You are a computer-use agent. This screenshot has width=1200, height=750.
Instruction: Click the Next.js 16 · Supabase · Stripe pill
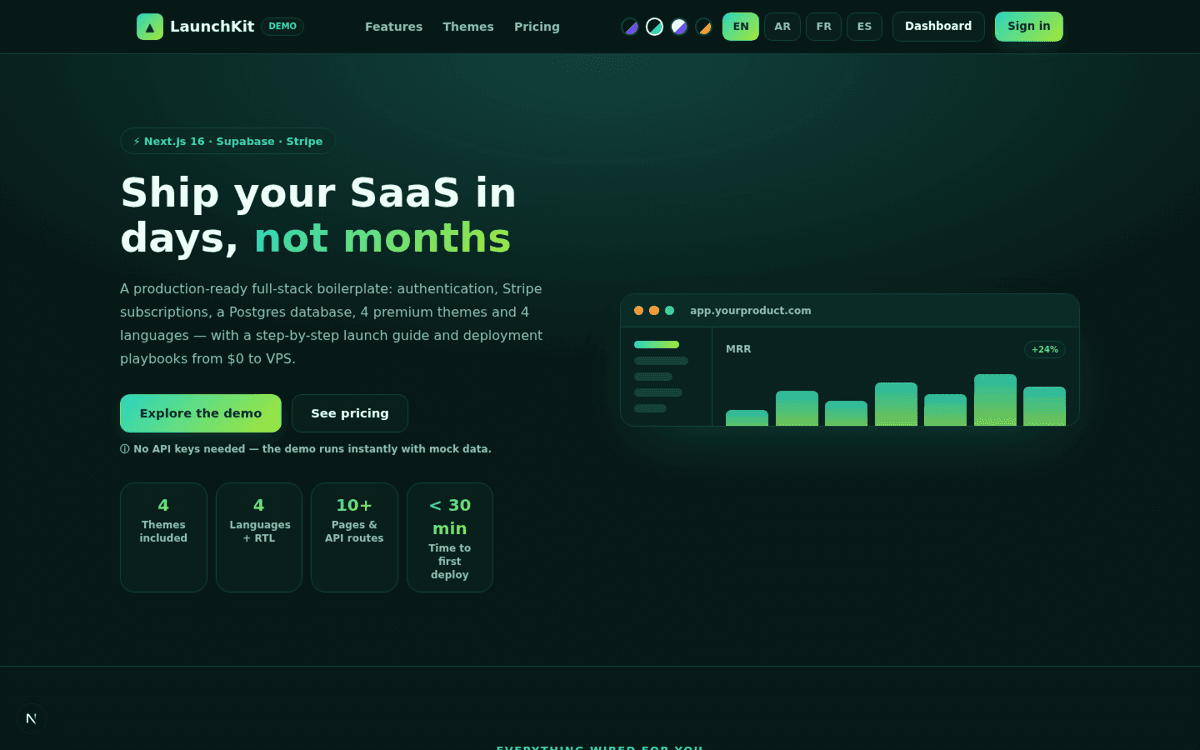(x=228, y=141)
